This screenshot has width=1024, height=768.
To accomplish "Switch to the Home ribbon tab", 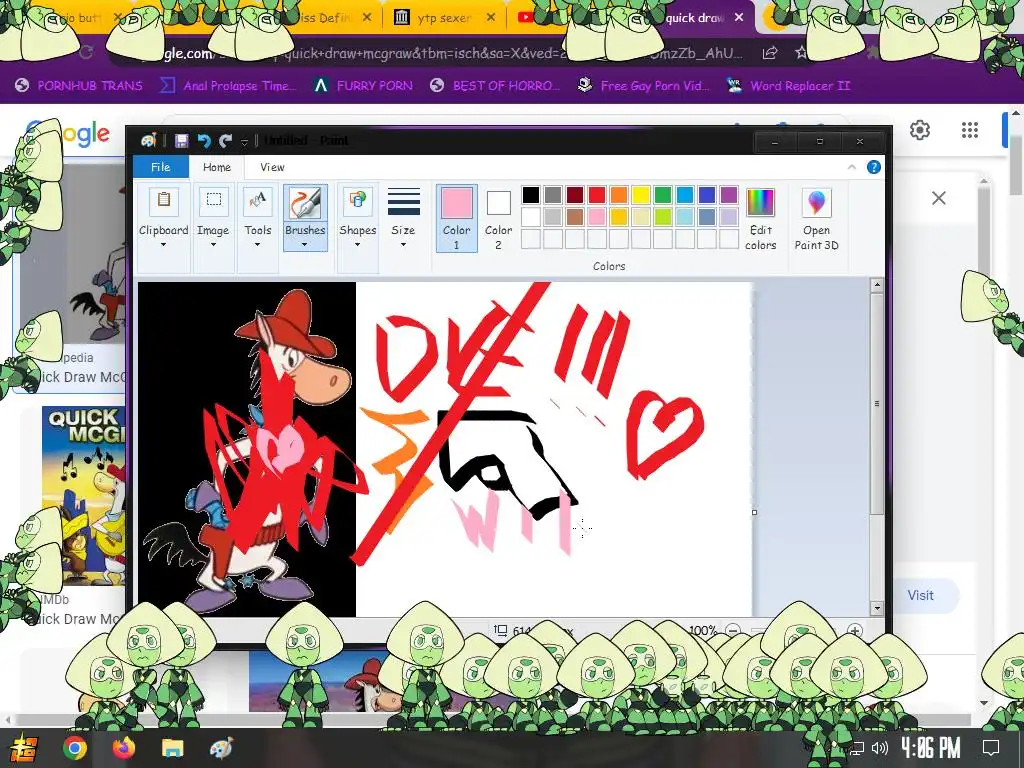I will [217, 167].
